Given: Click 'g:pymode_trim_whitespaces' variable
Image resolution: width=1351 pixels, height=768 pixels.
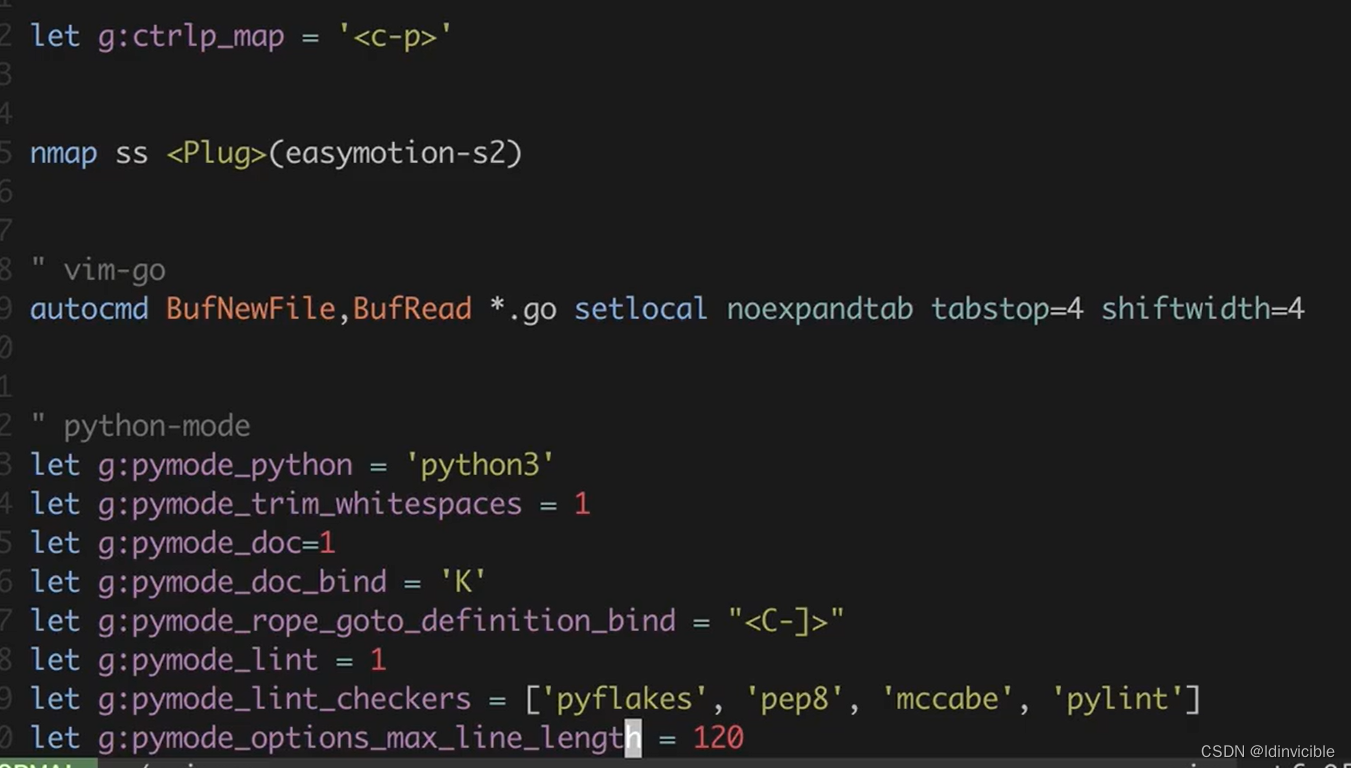Looking at the screenshot, I should click(x=310, y=504).
